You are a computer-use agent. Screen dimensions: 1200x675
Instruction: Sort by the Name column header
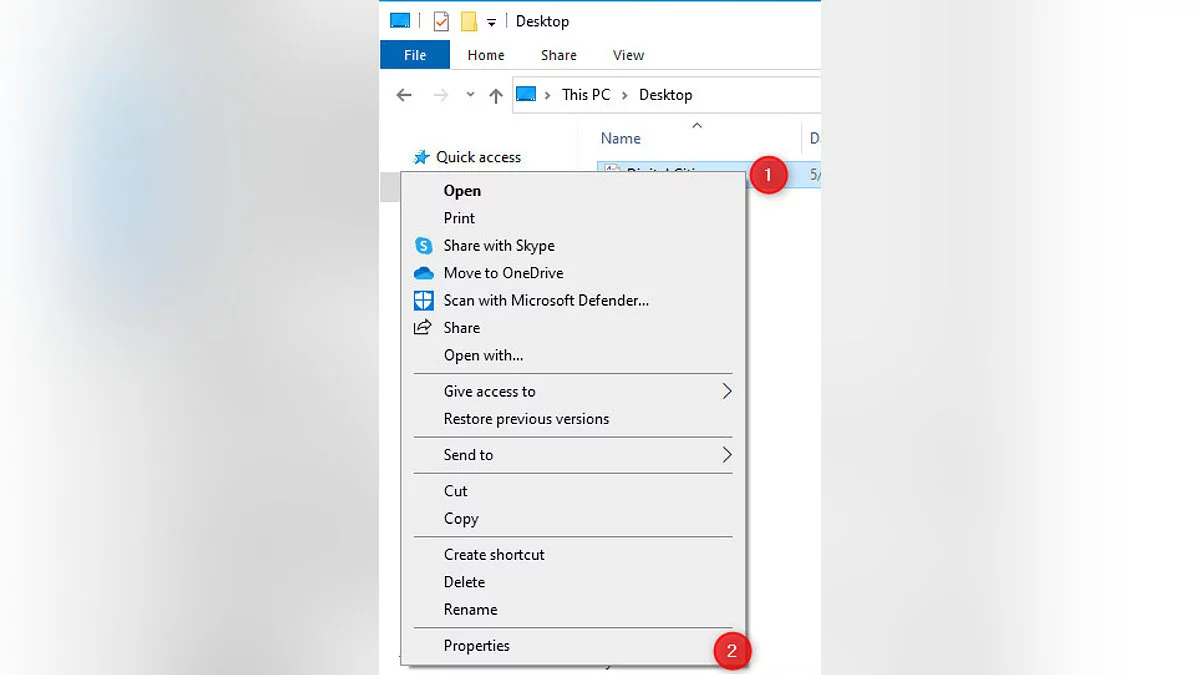point(620,139)
